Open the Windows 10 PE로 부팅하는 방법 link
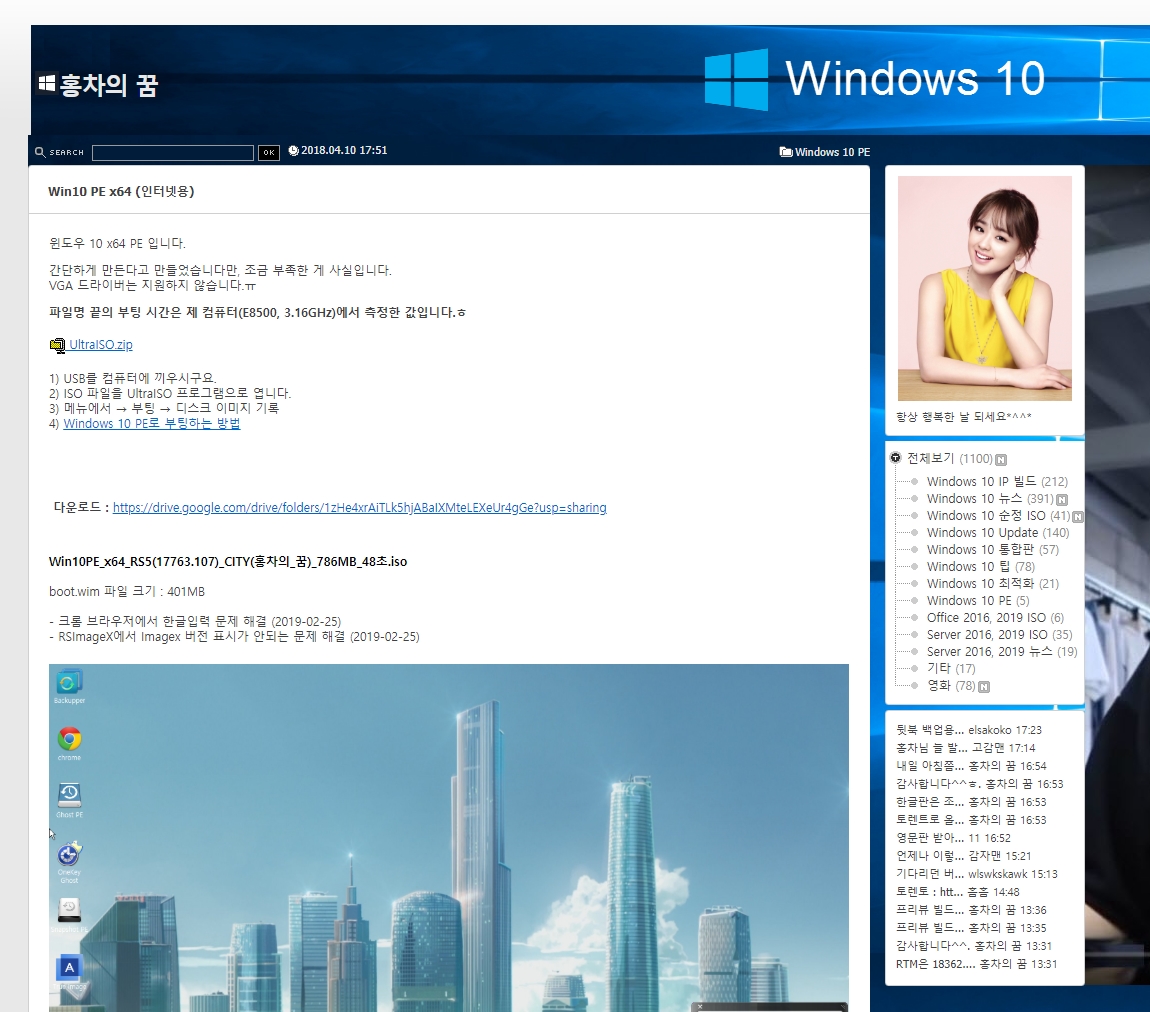This screenshot has width=1150, height=1012. pos(152,423)
